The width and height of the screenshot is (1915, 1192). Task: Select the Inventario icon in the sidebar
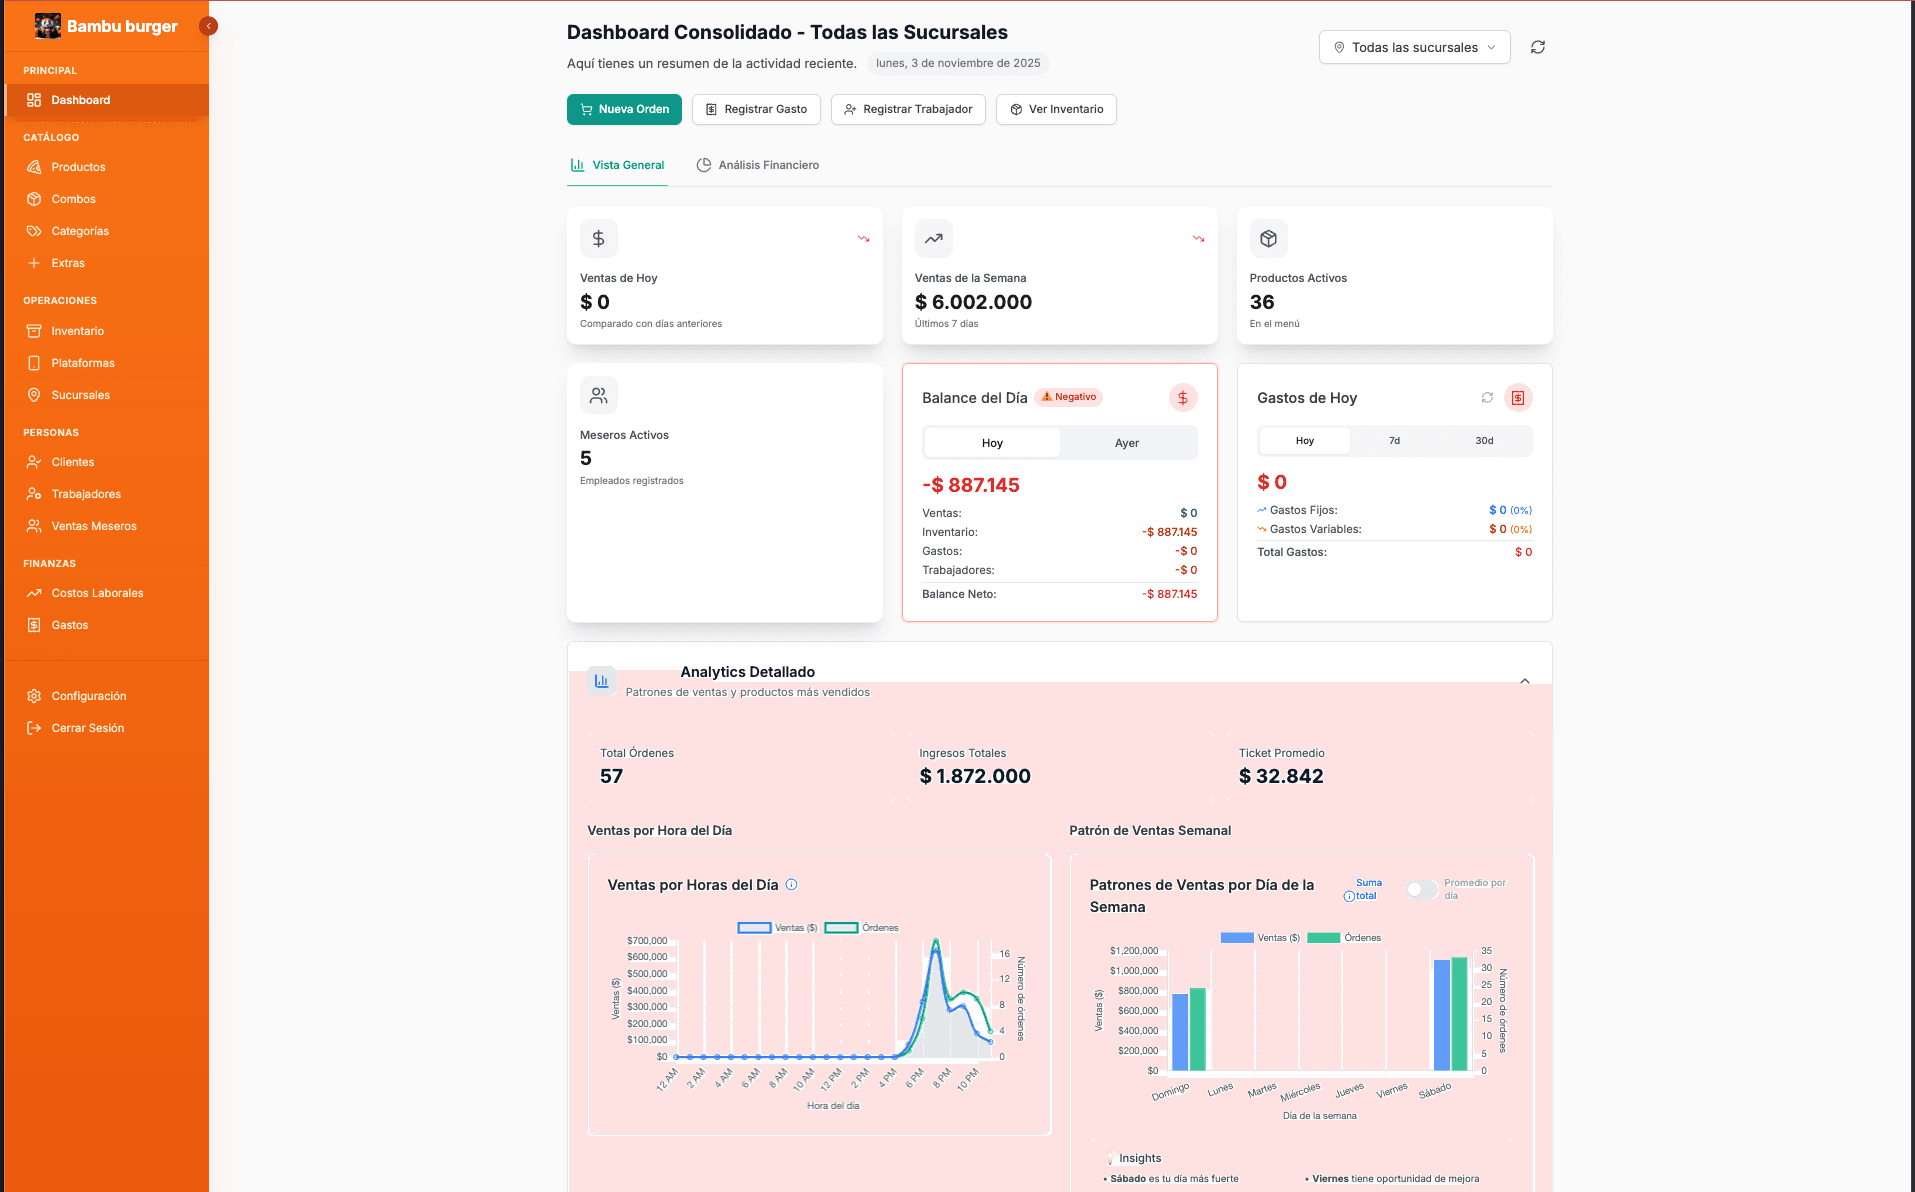point(35,330)
